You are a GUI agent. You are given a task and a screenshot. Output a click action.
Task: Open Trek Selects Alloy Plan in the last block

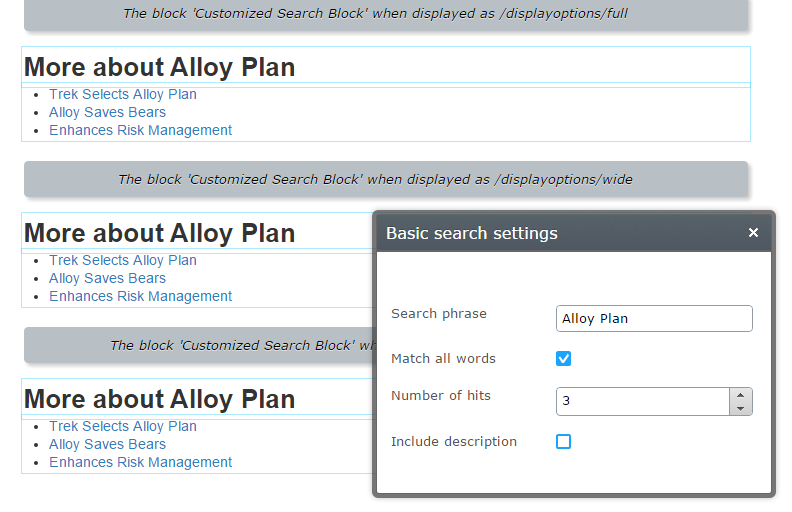click(123, 426)
